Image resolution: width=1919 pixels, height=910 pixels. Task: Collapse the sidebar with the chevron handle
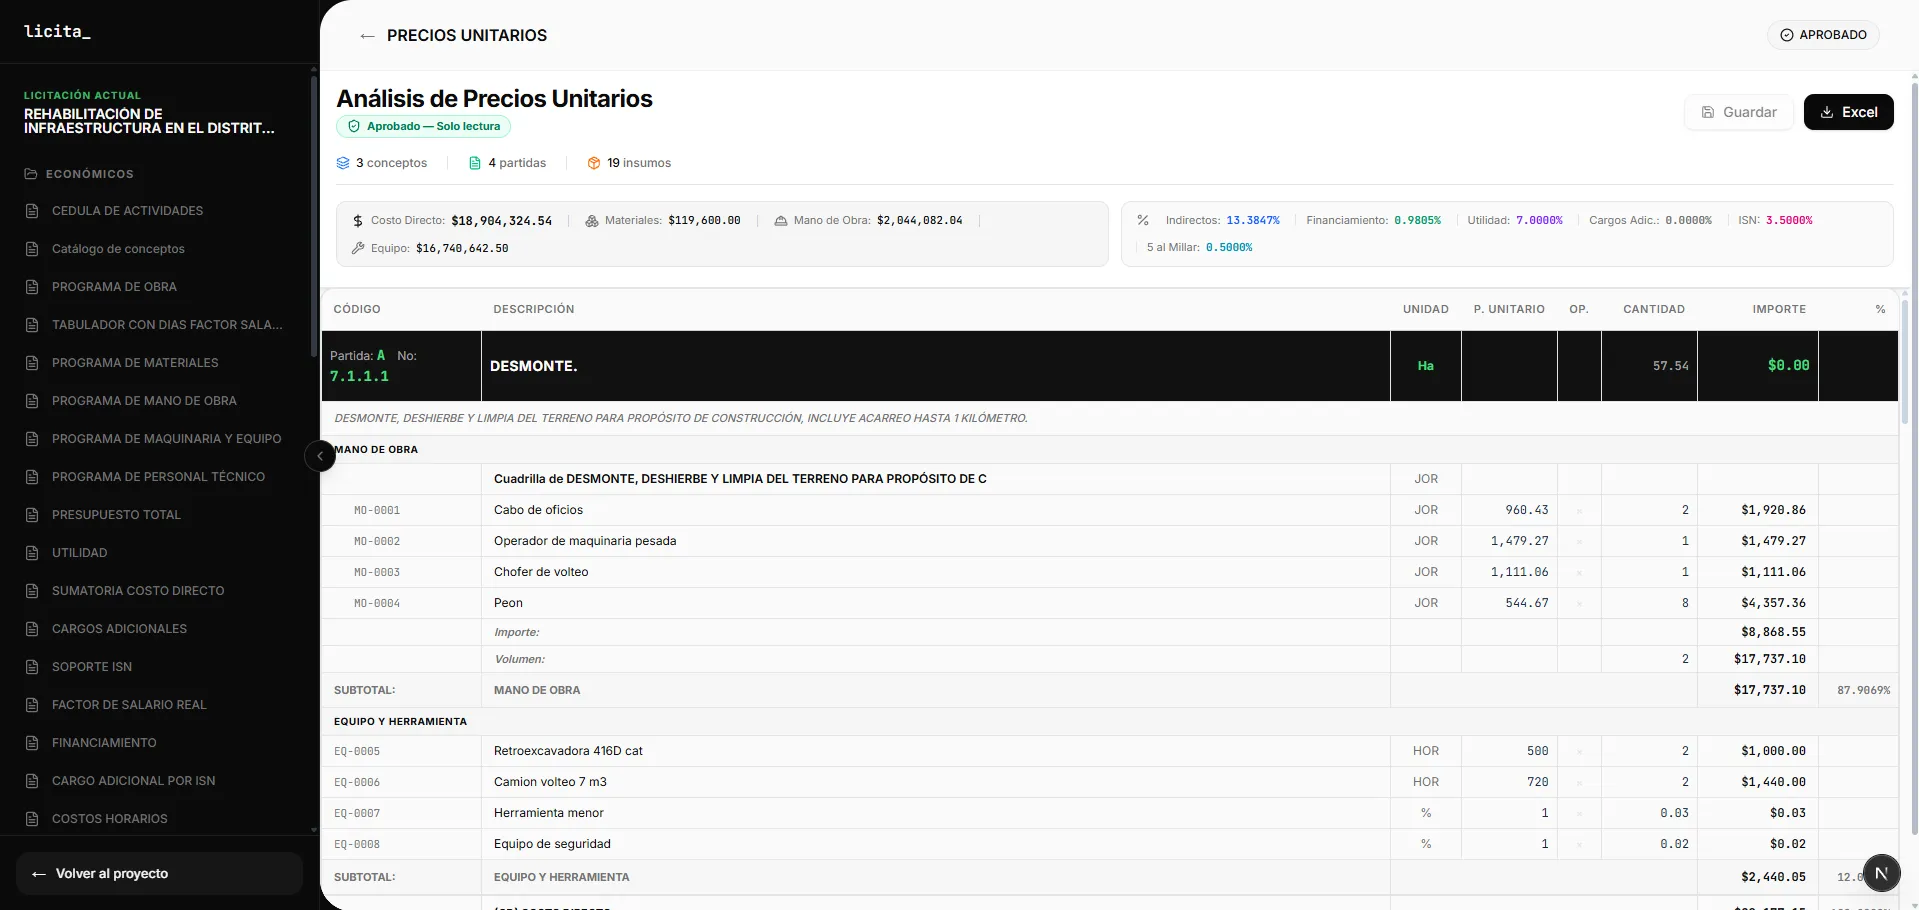click(x=320, y=456)
